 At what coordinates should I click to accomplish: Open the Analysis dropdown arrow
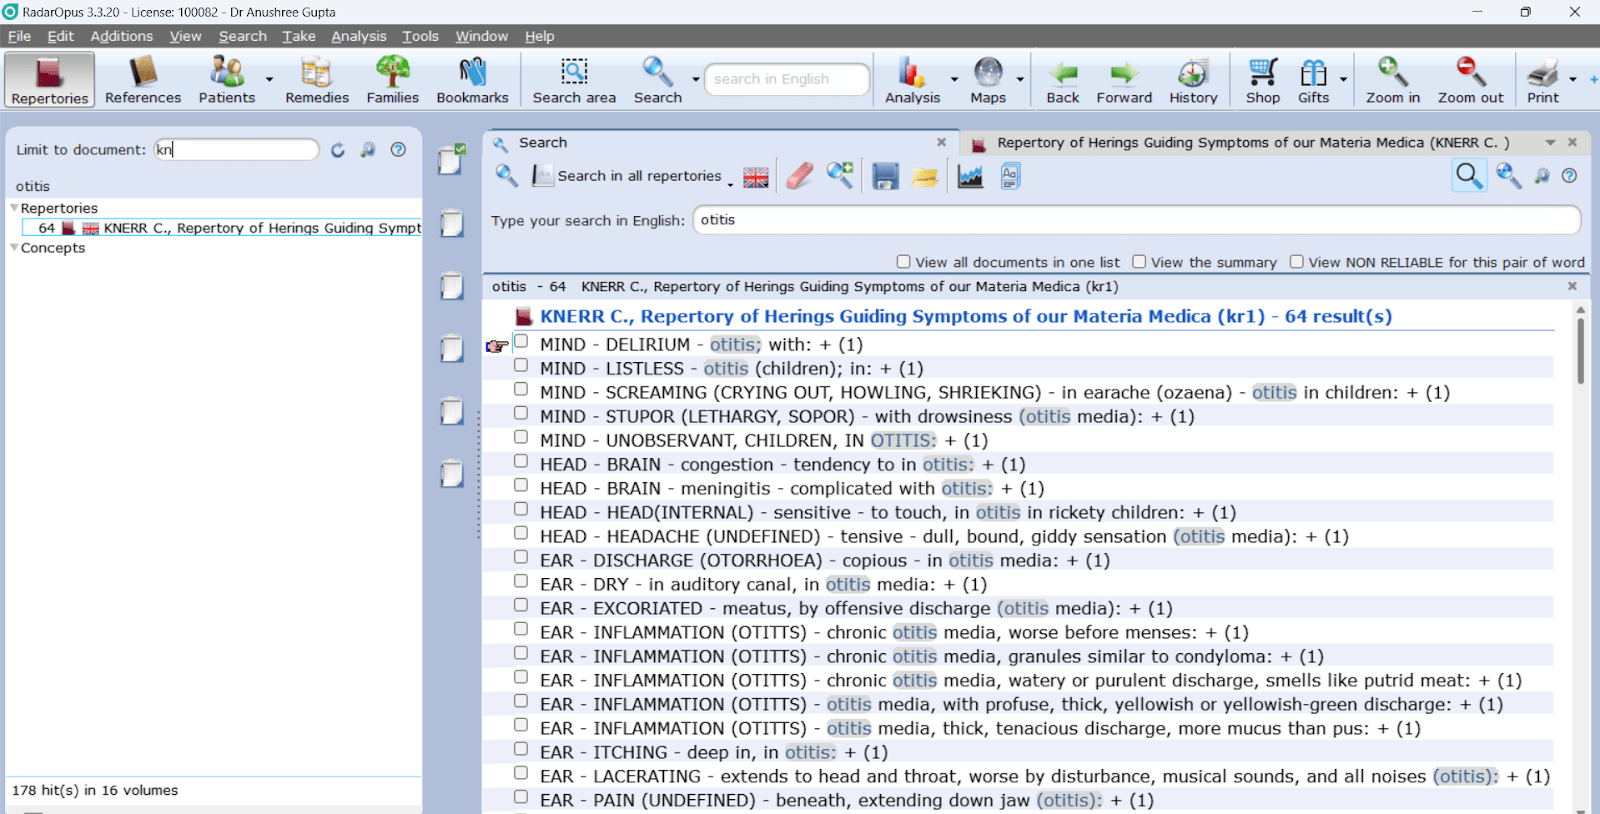point(954,79)
